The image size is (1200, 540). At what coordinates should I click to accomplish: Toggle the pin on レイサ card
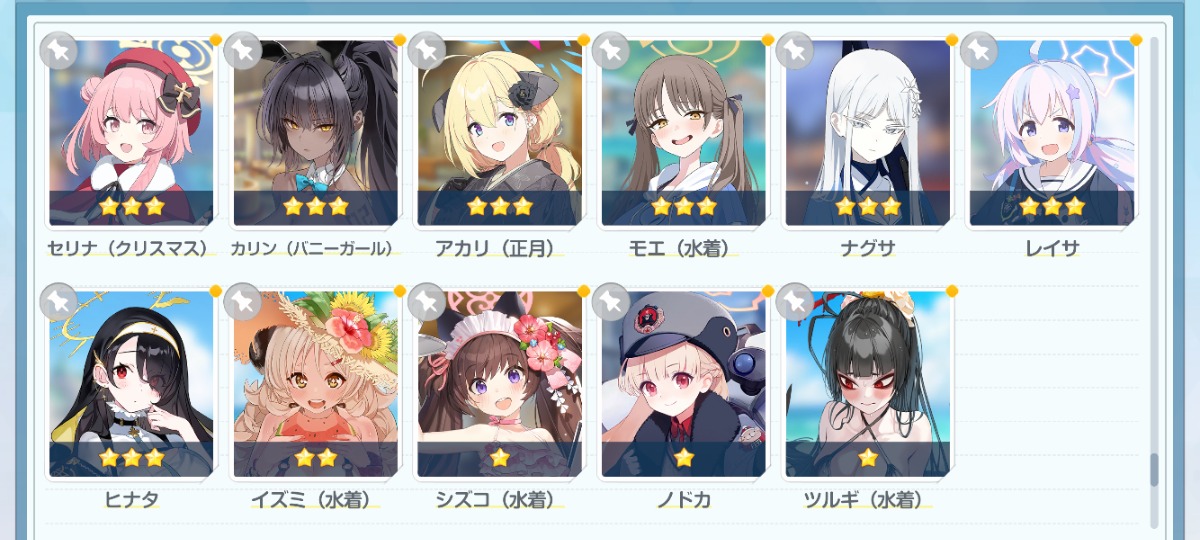tap(979, 51)
